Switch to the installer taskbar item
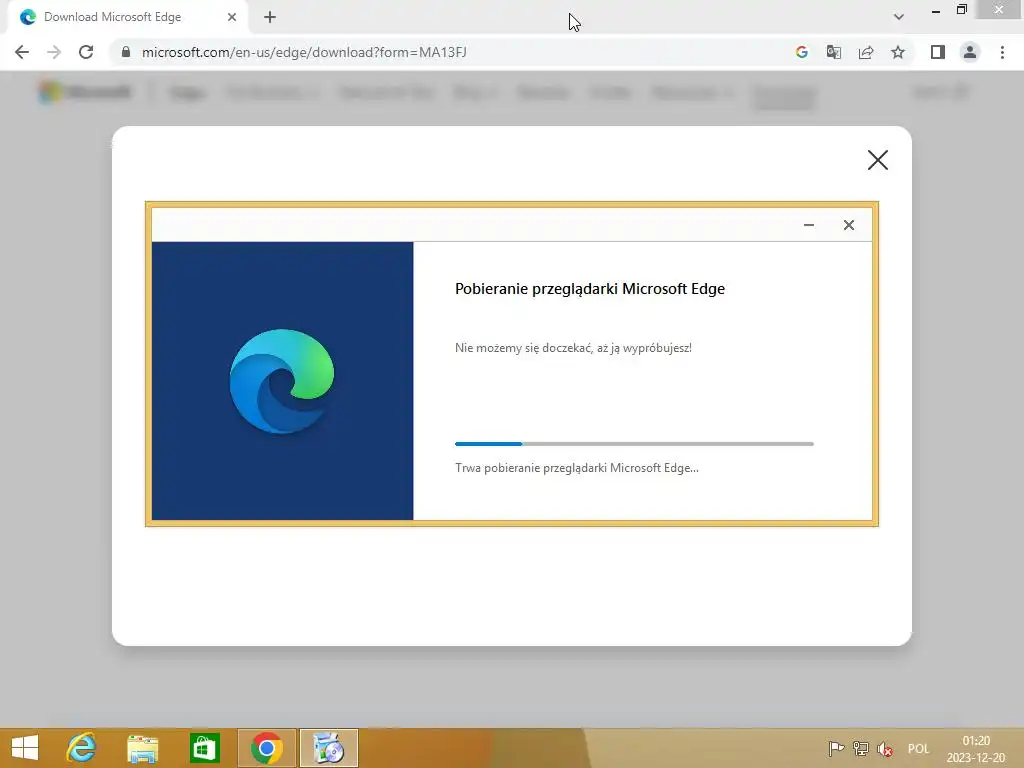Image resolution: width=1024 pixels, height=768 pixels. (x=328, y=748)
